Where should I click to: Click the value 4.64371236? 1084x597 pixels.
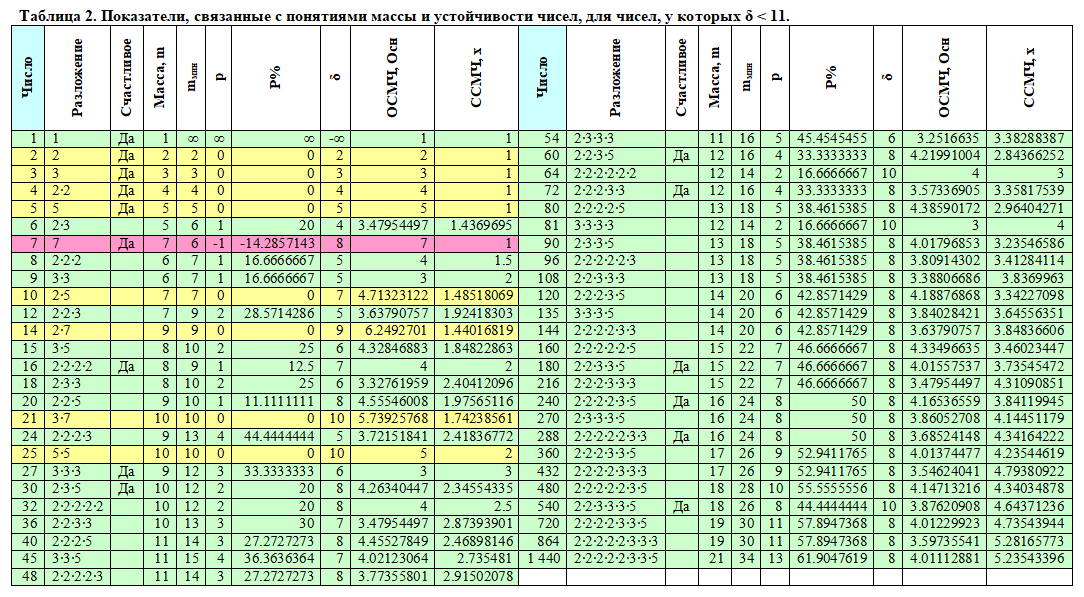click(1029, 506)
